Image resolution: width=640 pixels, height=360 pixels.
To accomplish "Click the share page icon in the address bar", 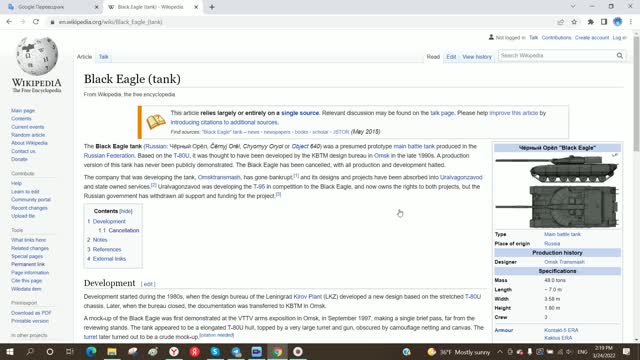I will coord(560,22).
